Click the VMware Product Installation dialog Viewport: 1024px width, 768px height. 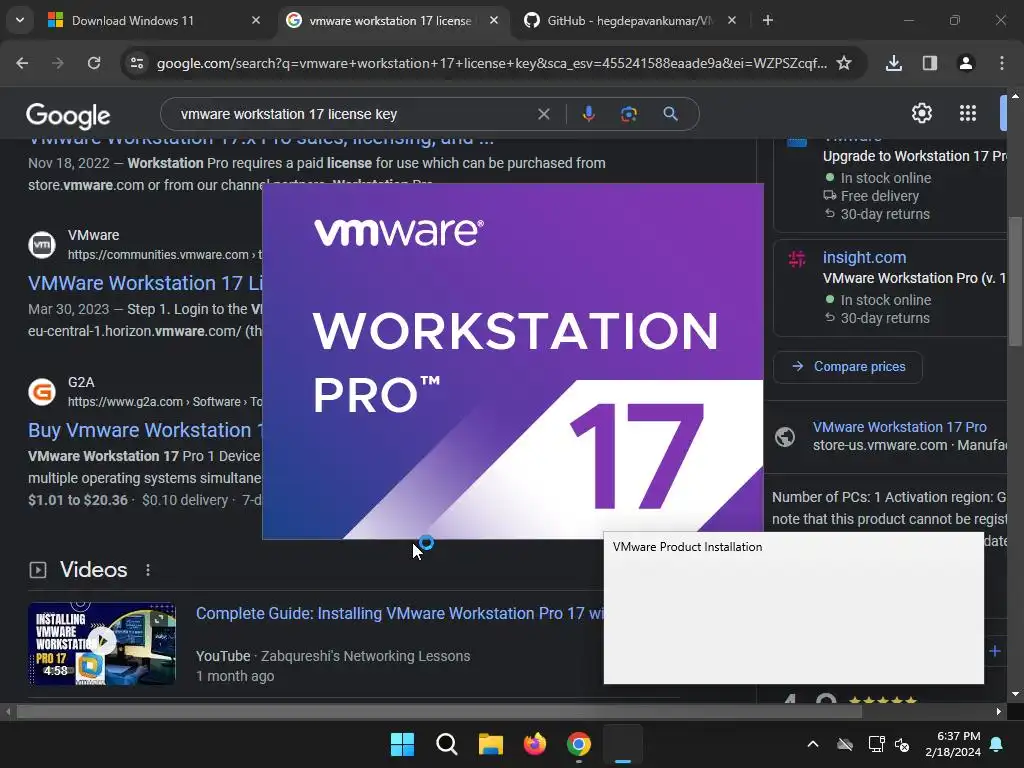pos(793,608)
